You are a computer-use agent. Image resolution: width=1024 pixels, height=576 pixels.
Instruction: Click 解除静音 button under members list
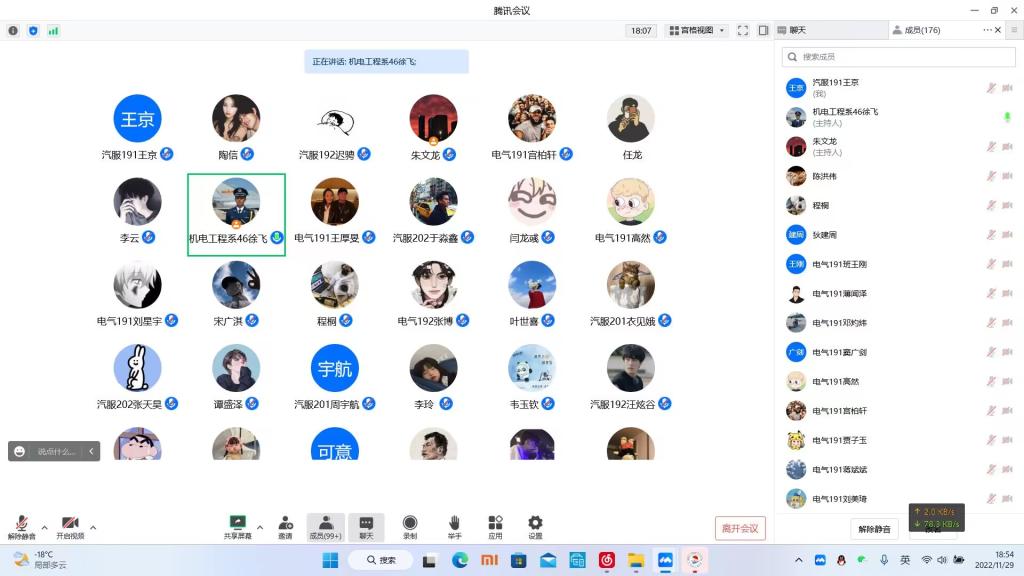(x=873, y=528)
